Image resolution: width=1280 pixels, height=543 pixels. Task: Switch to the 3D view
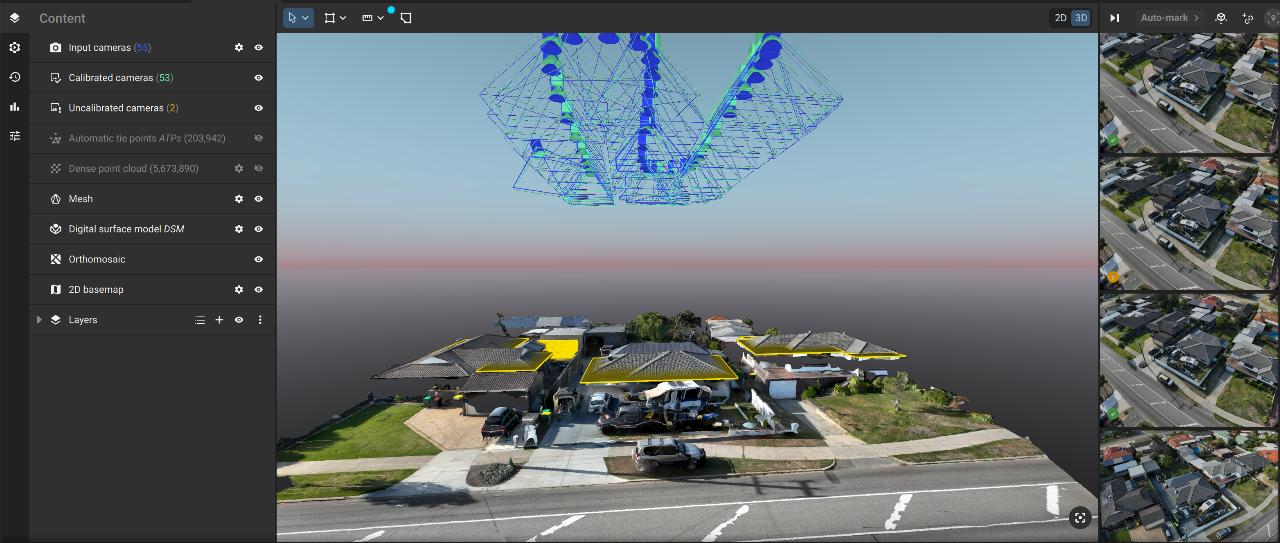click(1081, 18)
